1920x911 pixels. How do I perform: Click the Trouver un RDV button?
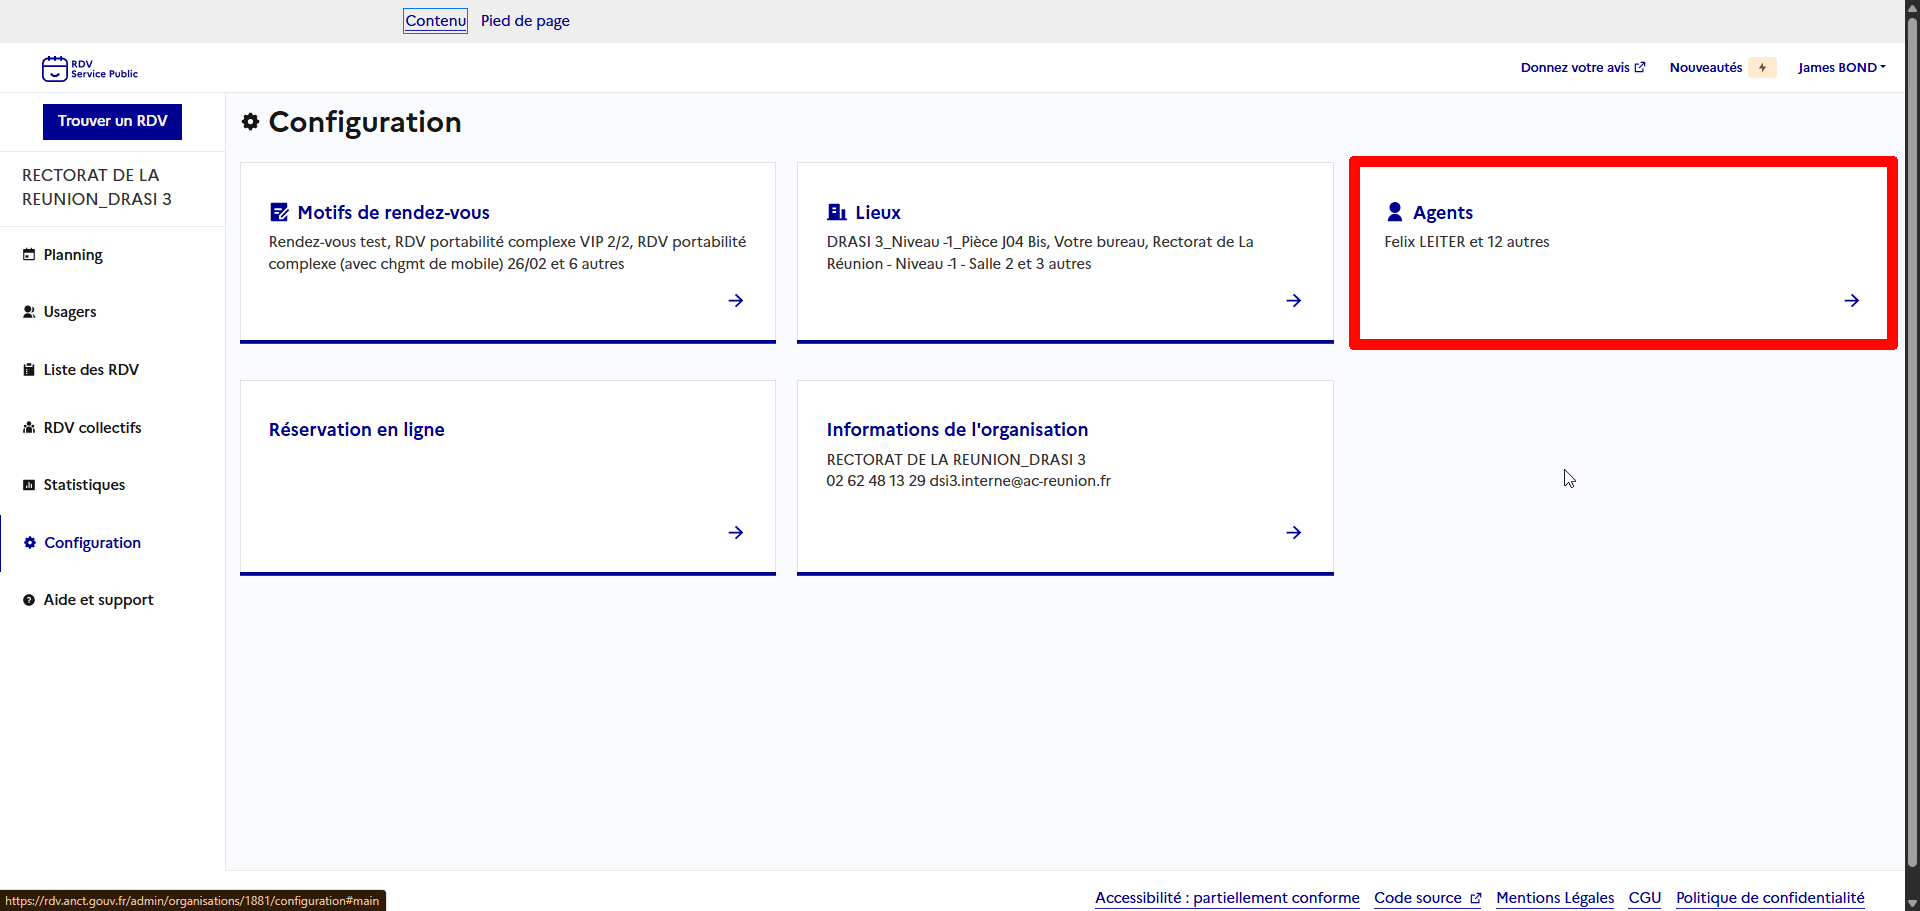pos(112,121)
